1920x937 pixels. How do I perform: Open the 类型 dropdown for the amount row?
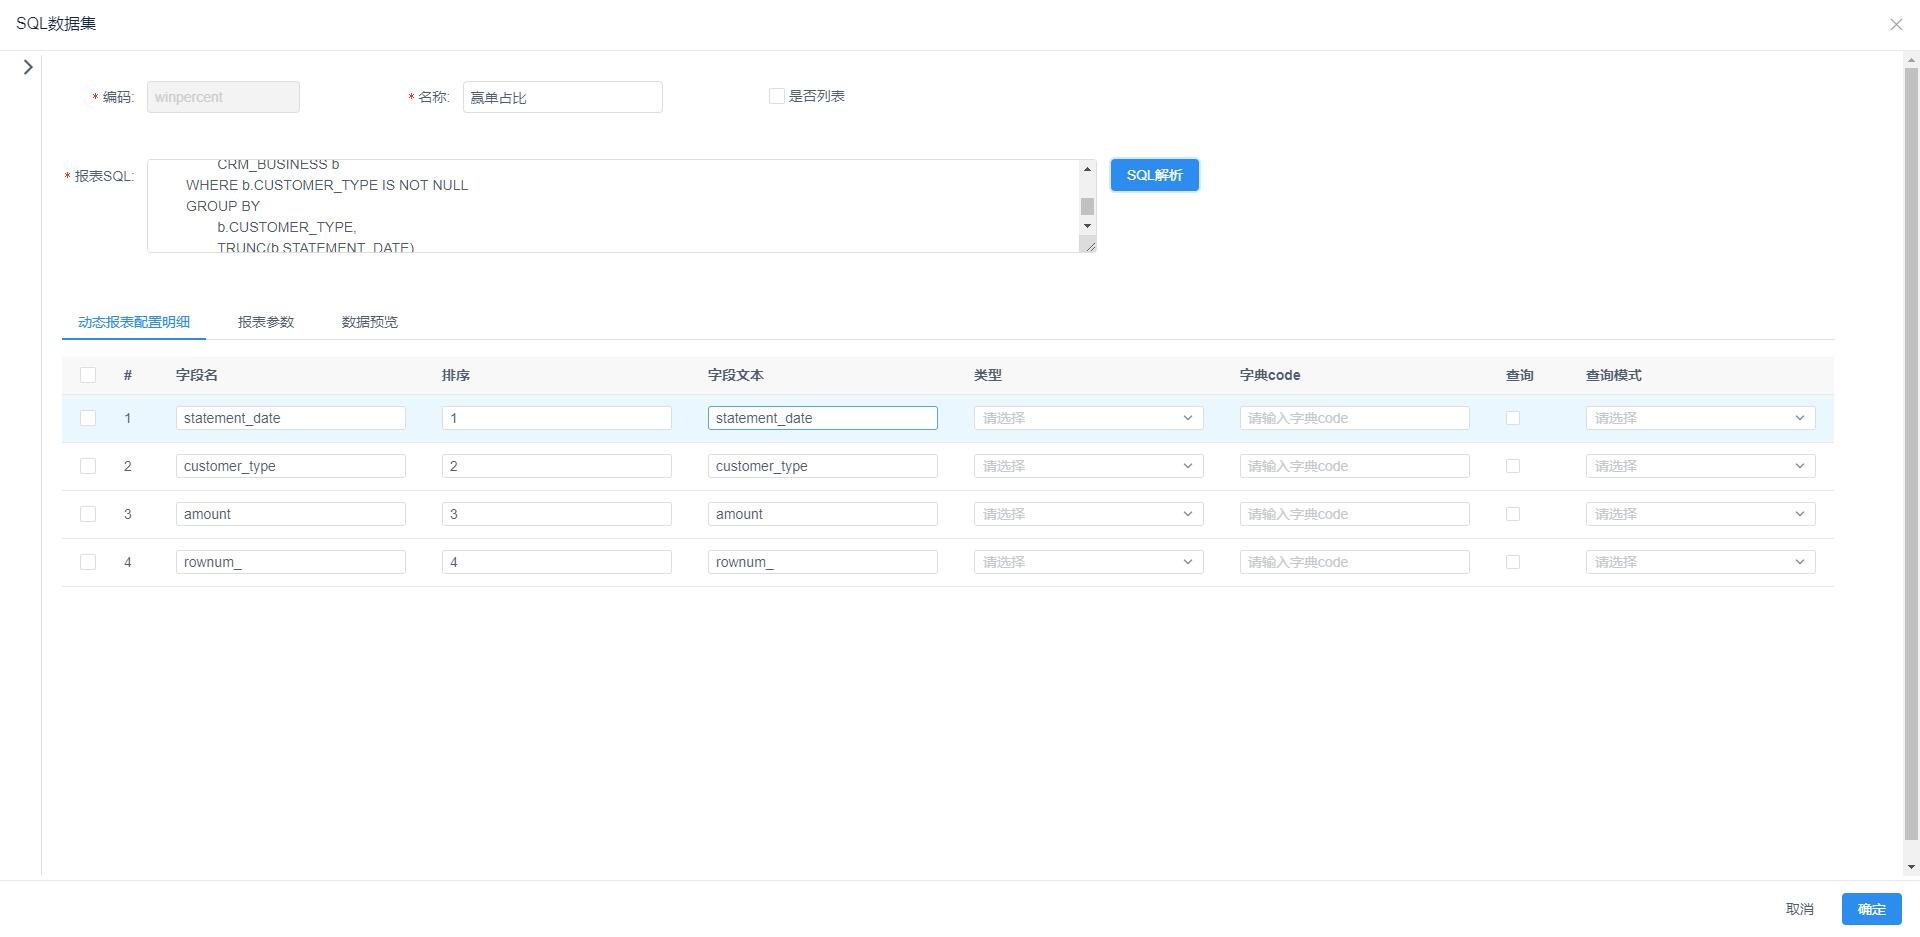[x=1088, y=513]
